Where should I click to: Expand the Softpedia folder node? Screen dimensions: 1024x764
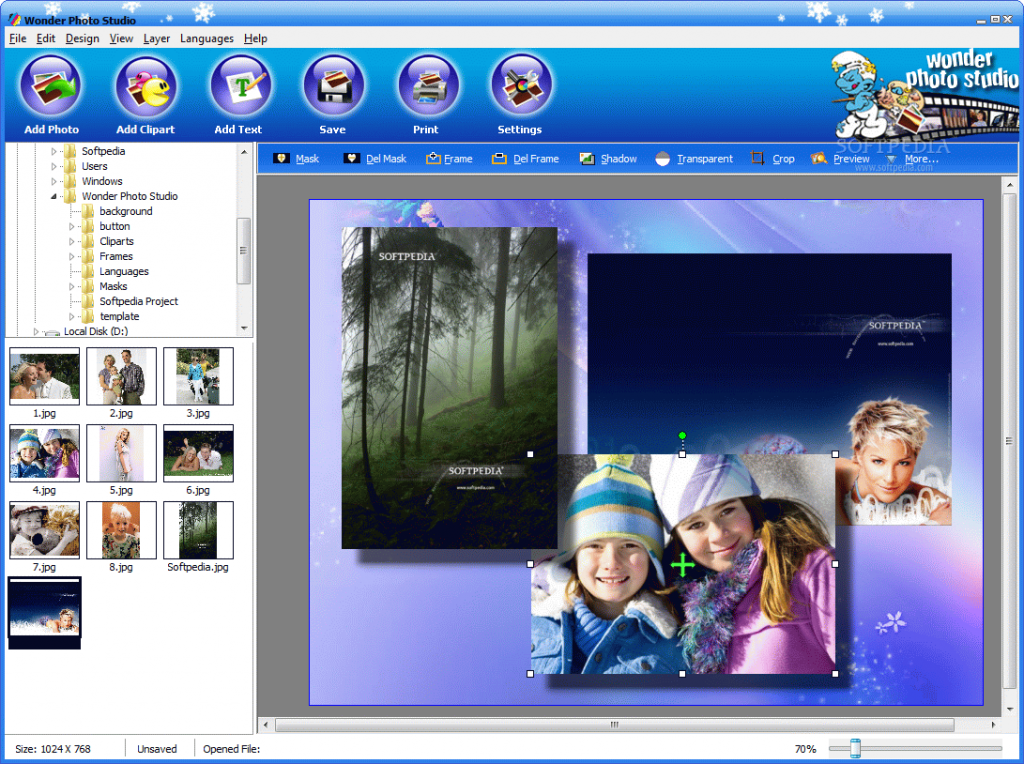click(54, 151)
